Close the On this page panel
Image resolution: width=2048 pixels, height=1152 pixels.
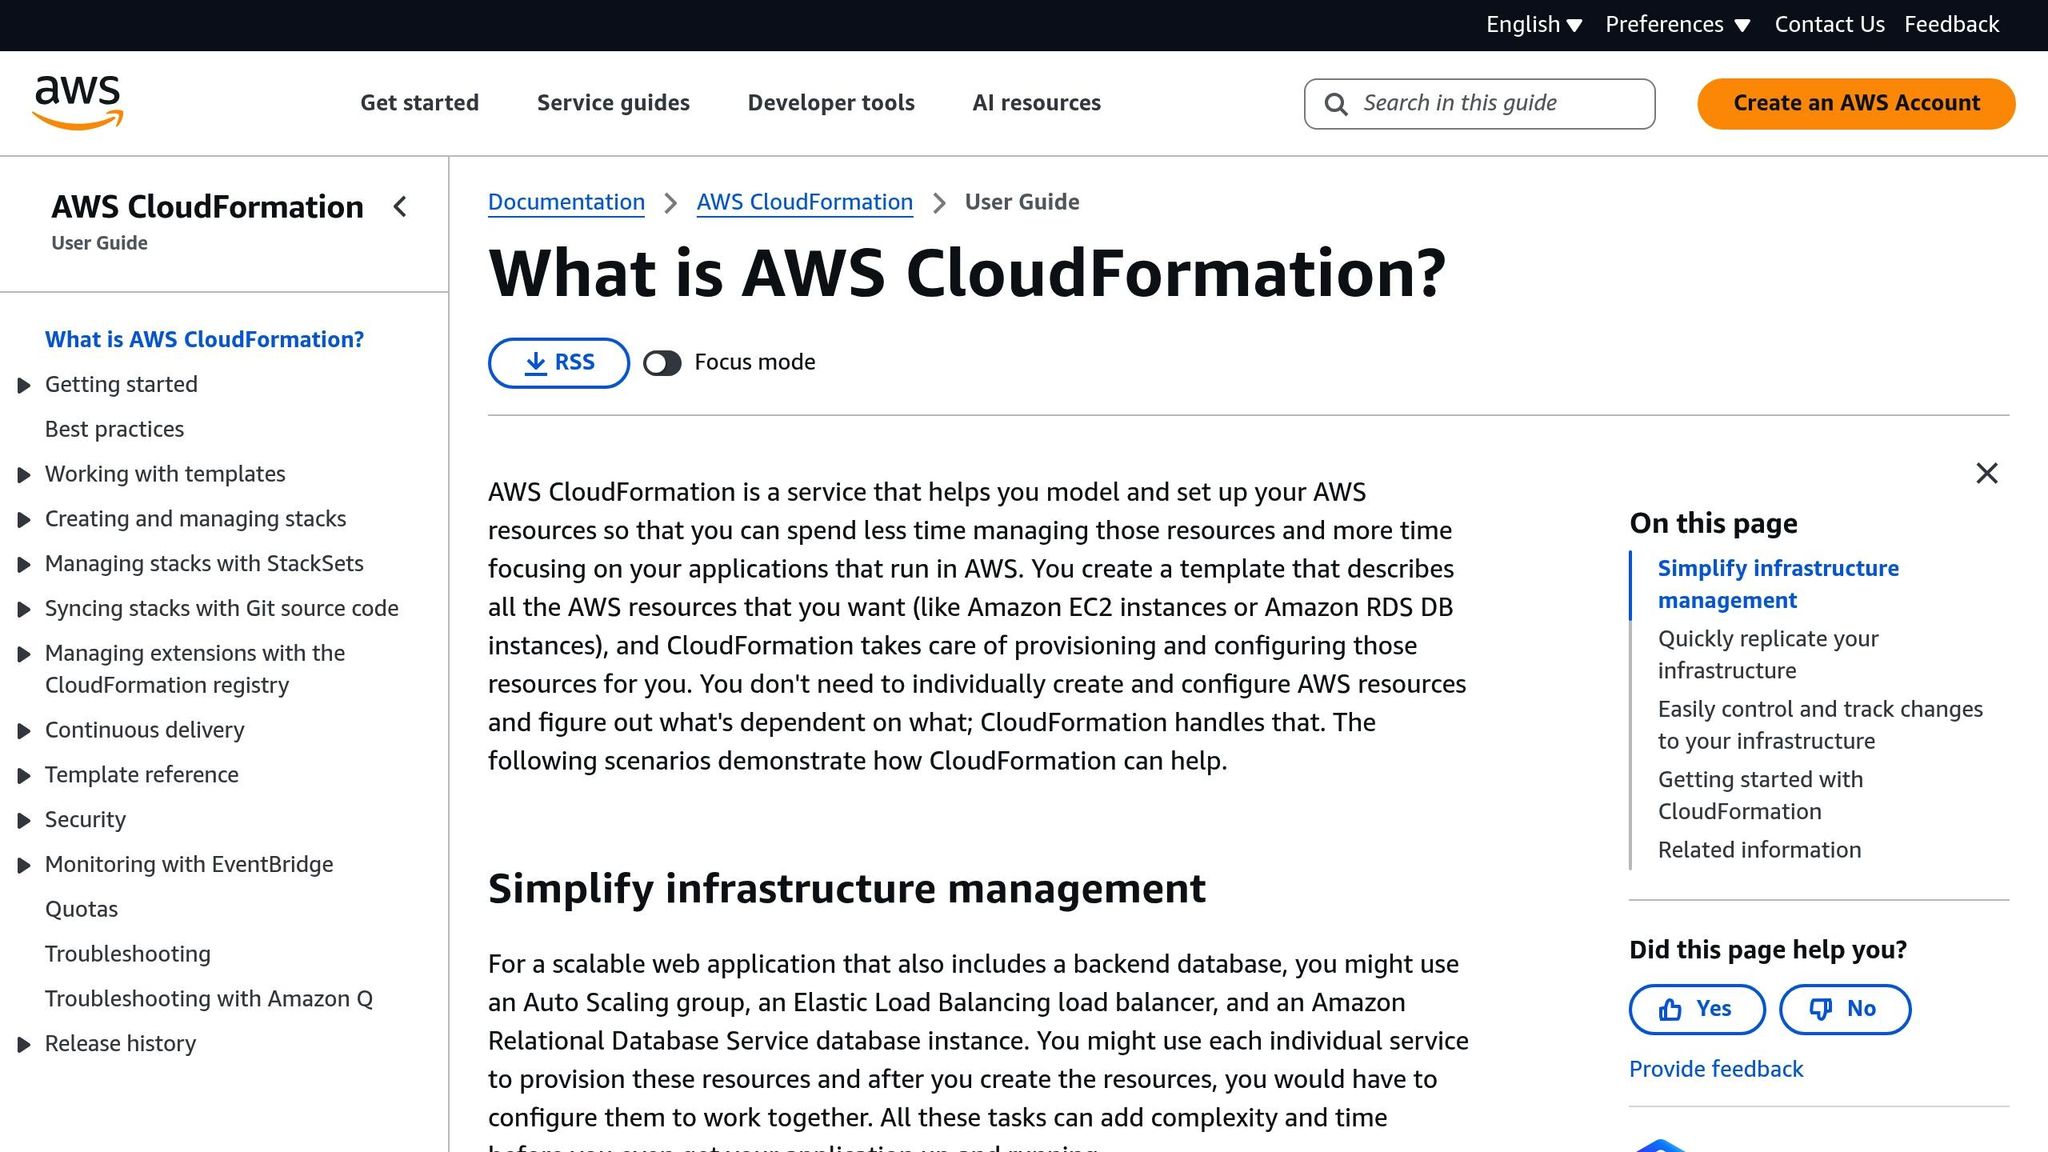(1986, 473)
